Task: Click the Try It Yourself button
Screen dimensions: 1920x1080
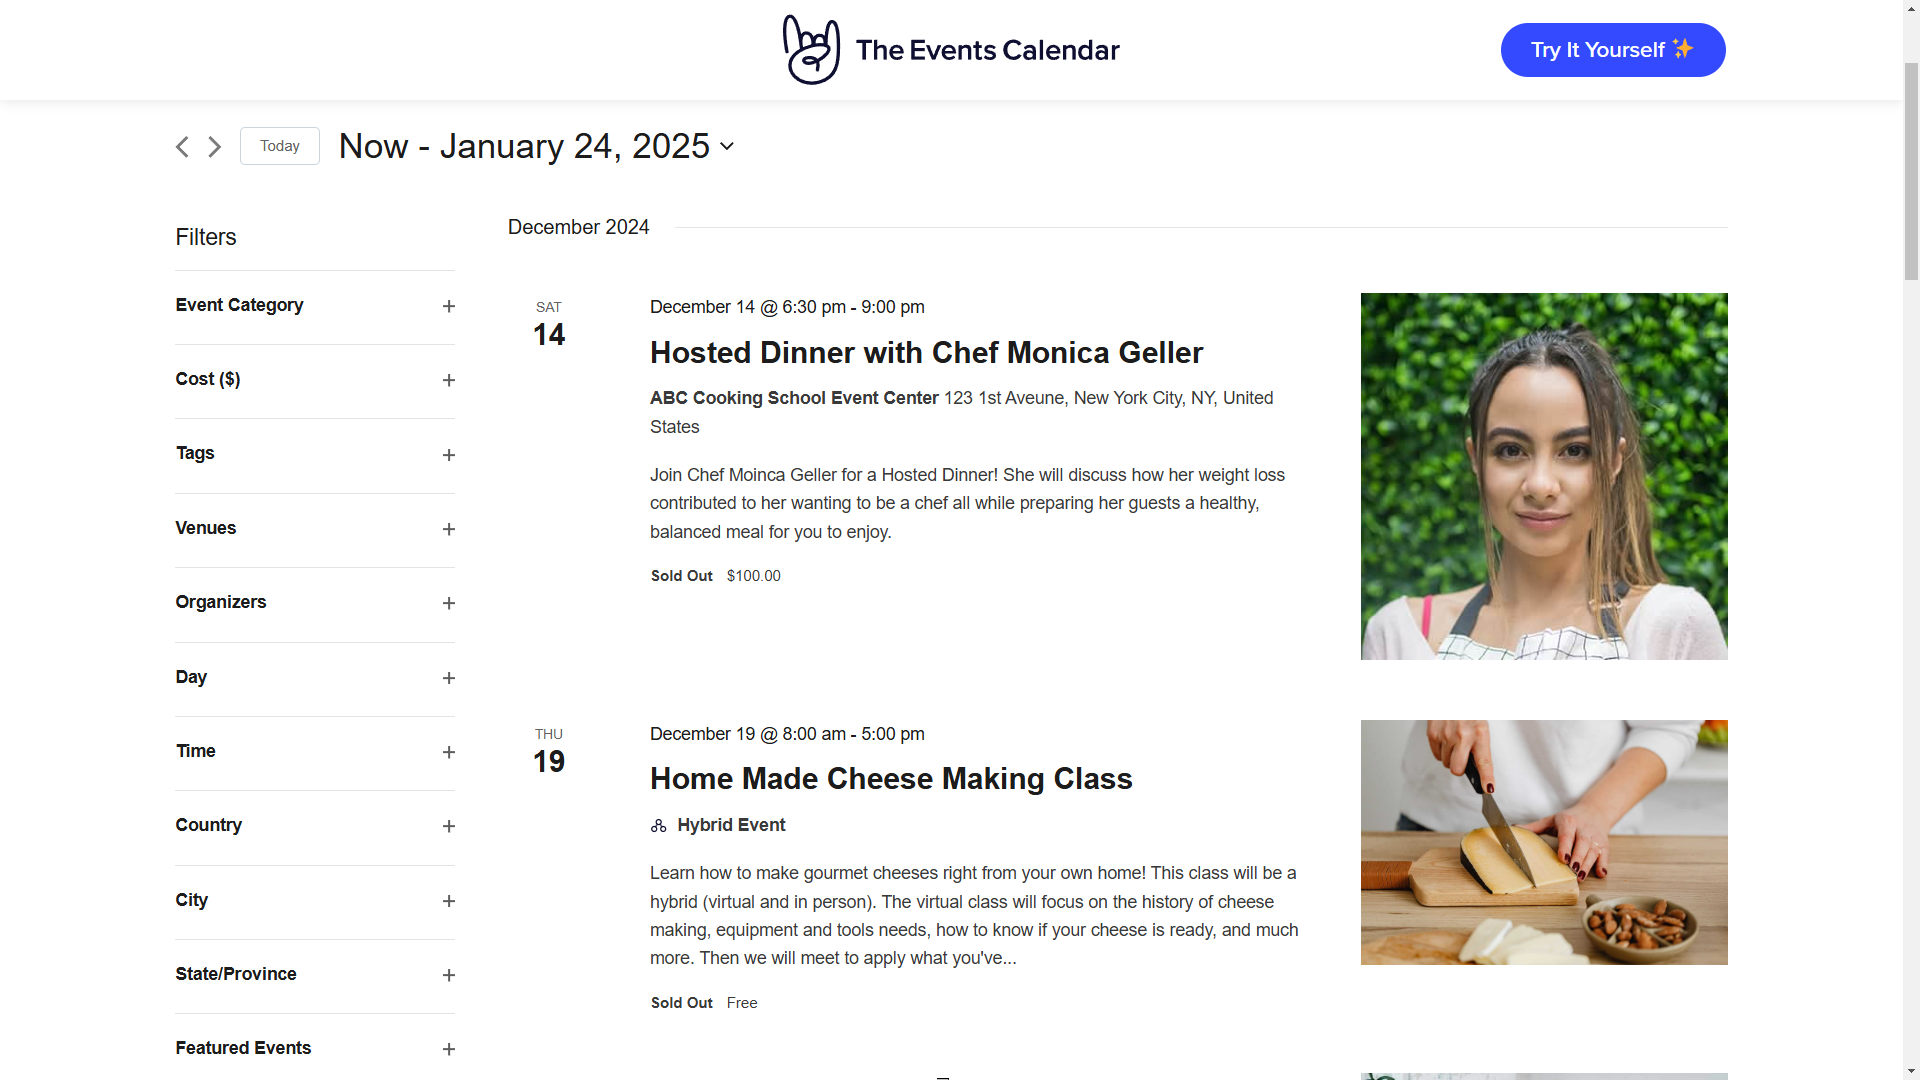Action: [x=1612, y=50]
